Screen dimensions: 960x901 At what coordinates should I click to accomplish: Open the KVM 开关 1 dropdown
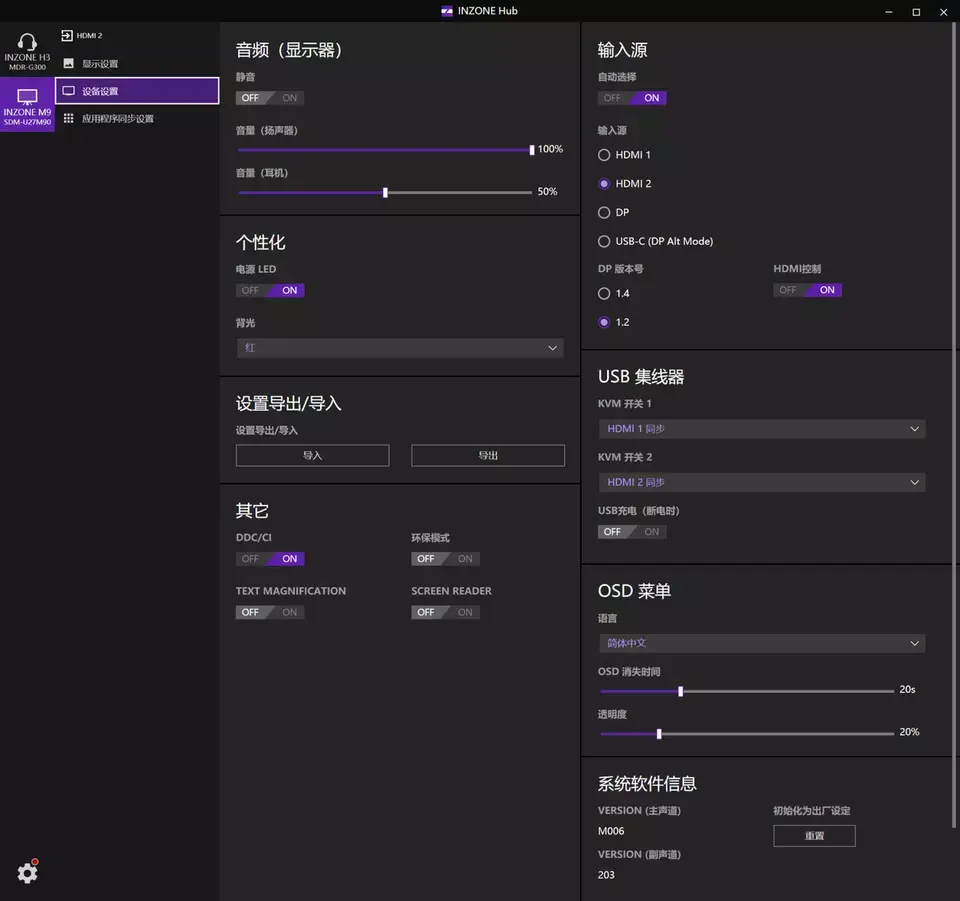[x=762, y=428]
